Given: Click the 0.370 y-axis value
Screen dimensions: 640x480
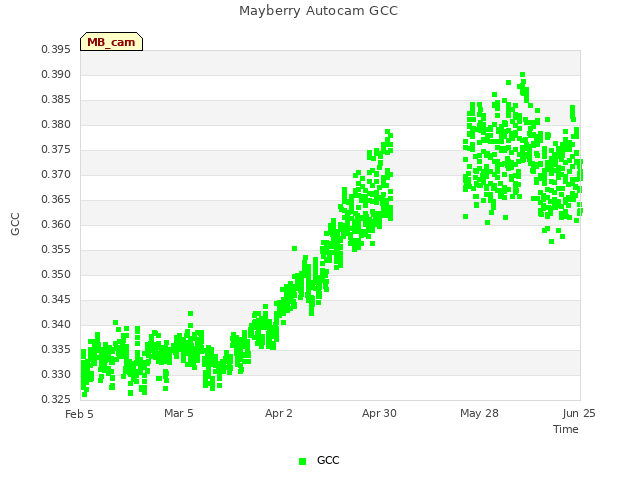Looking at the screenshot, I should pyautogui.click(x=56, y=175).
